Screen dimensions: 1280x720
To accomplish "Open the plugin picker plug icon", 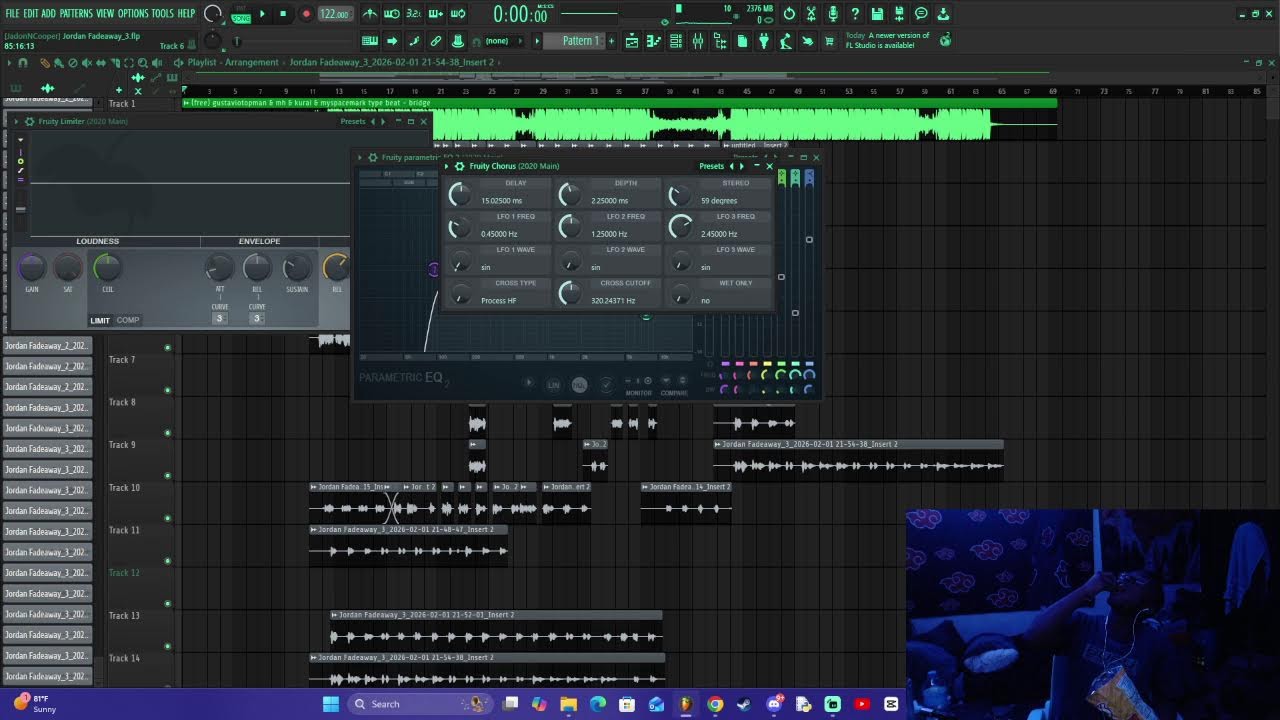I will [764, 41].
